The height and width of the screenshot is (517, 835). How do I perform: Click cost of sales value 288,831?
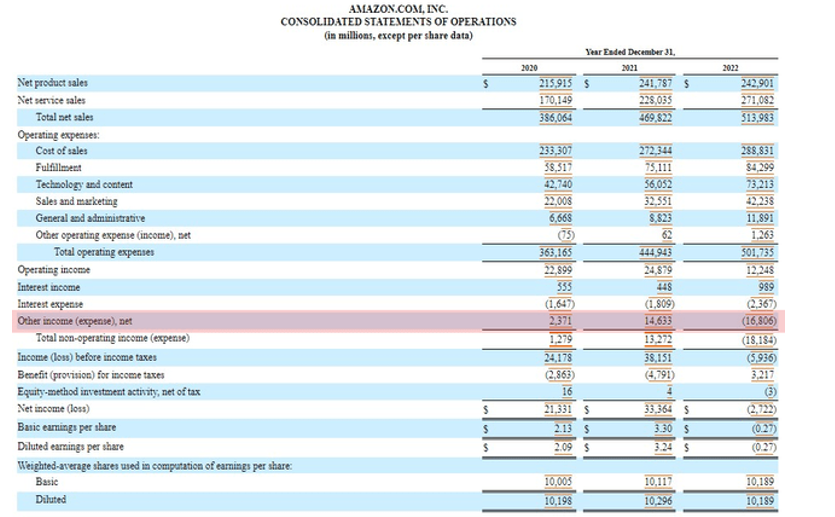757,151
